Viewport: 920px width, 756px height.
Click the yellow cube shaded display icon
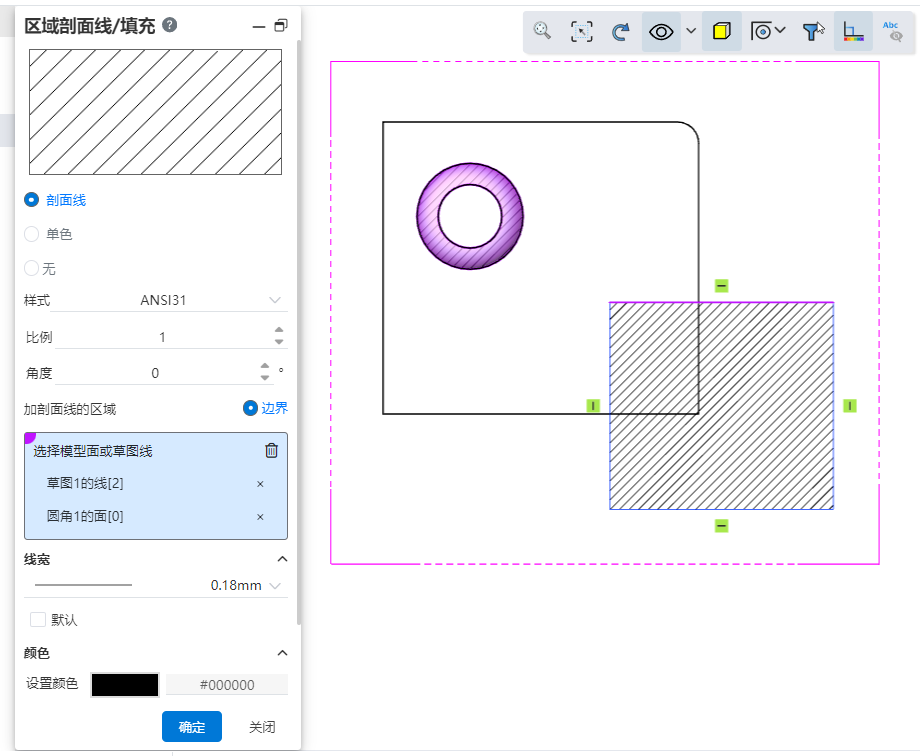pos(721,31)
